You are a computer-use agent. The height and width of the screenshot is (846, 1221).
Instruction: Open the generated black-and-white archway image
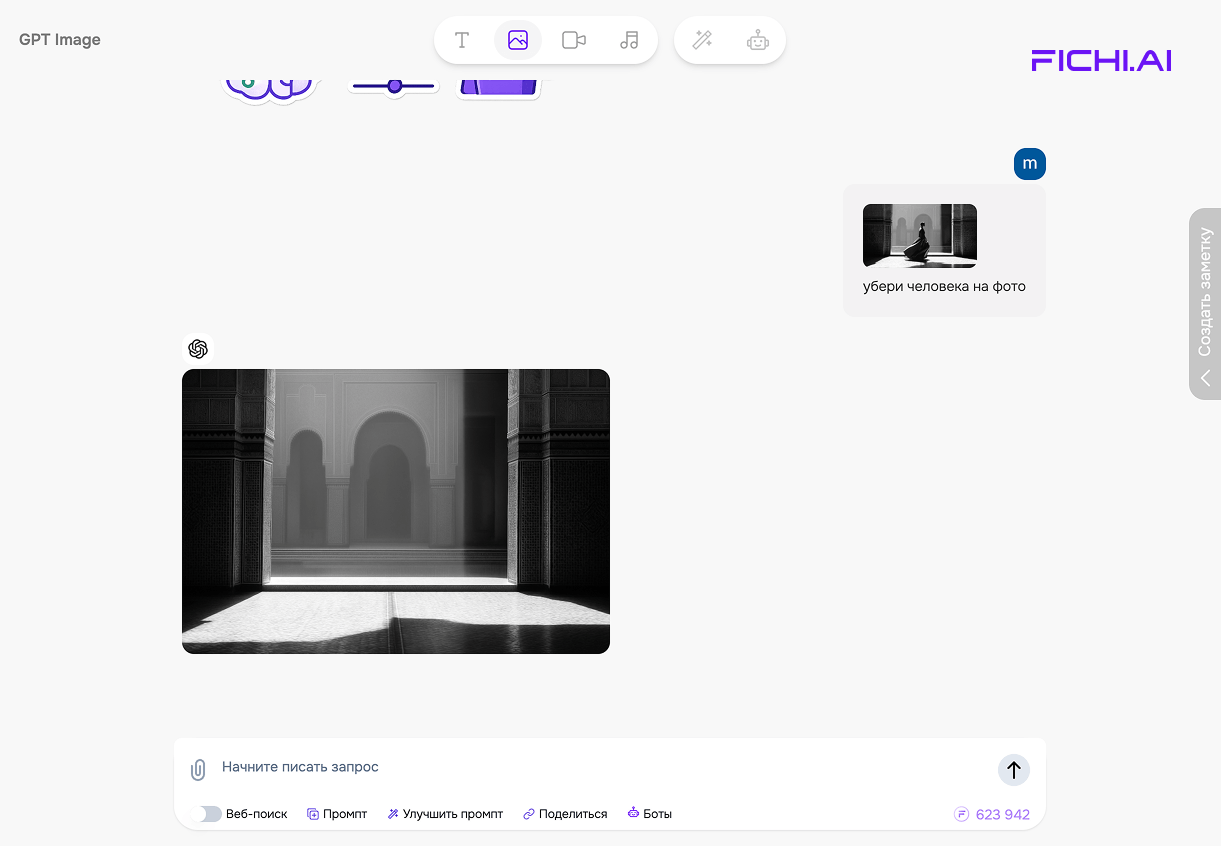click(x=396, y=511)
